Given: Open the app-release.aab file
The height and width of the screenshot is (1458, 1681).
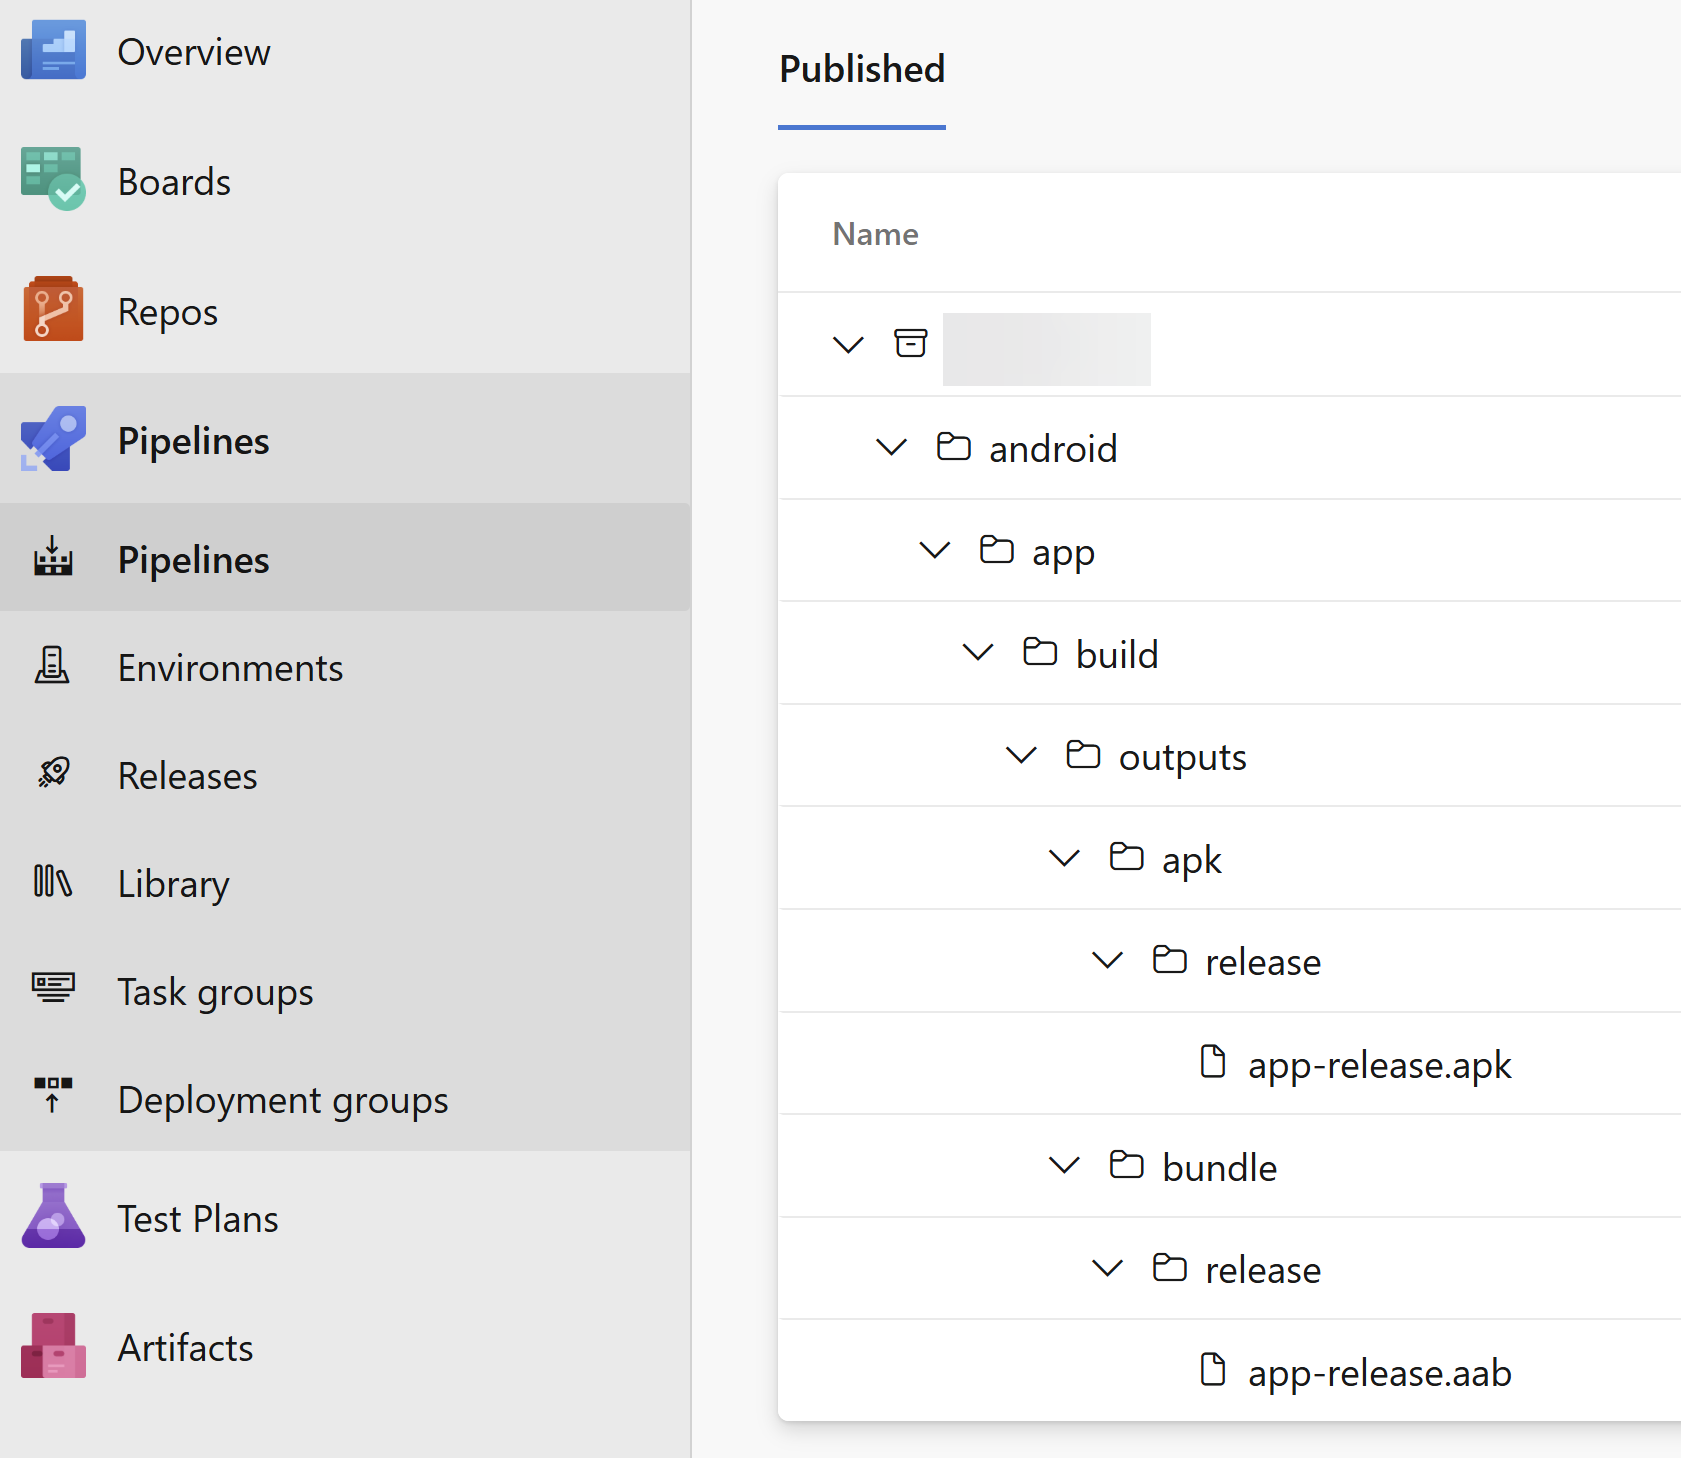Looking at the screenshot, I should click(1379, 1373).
